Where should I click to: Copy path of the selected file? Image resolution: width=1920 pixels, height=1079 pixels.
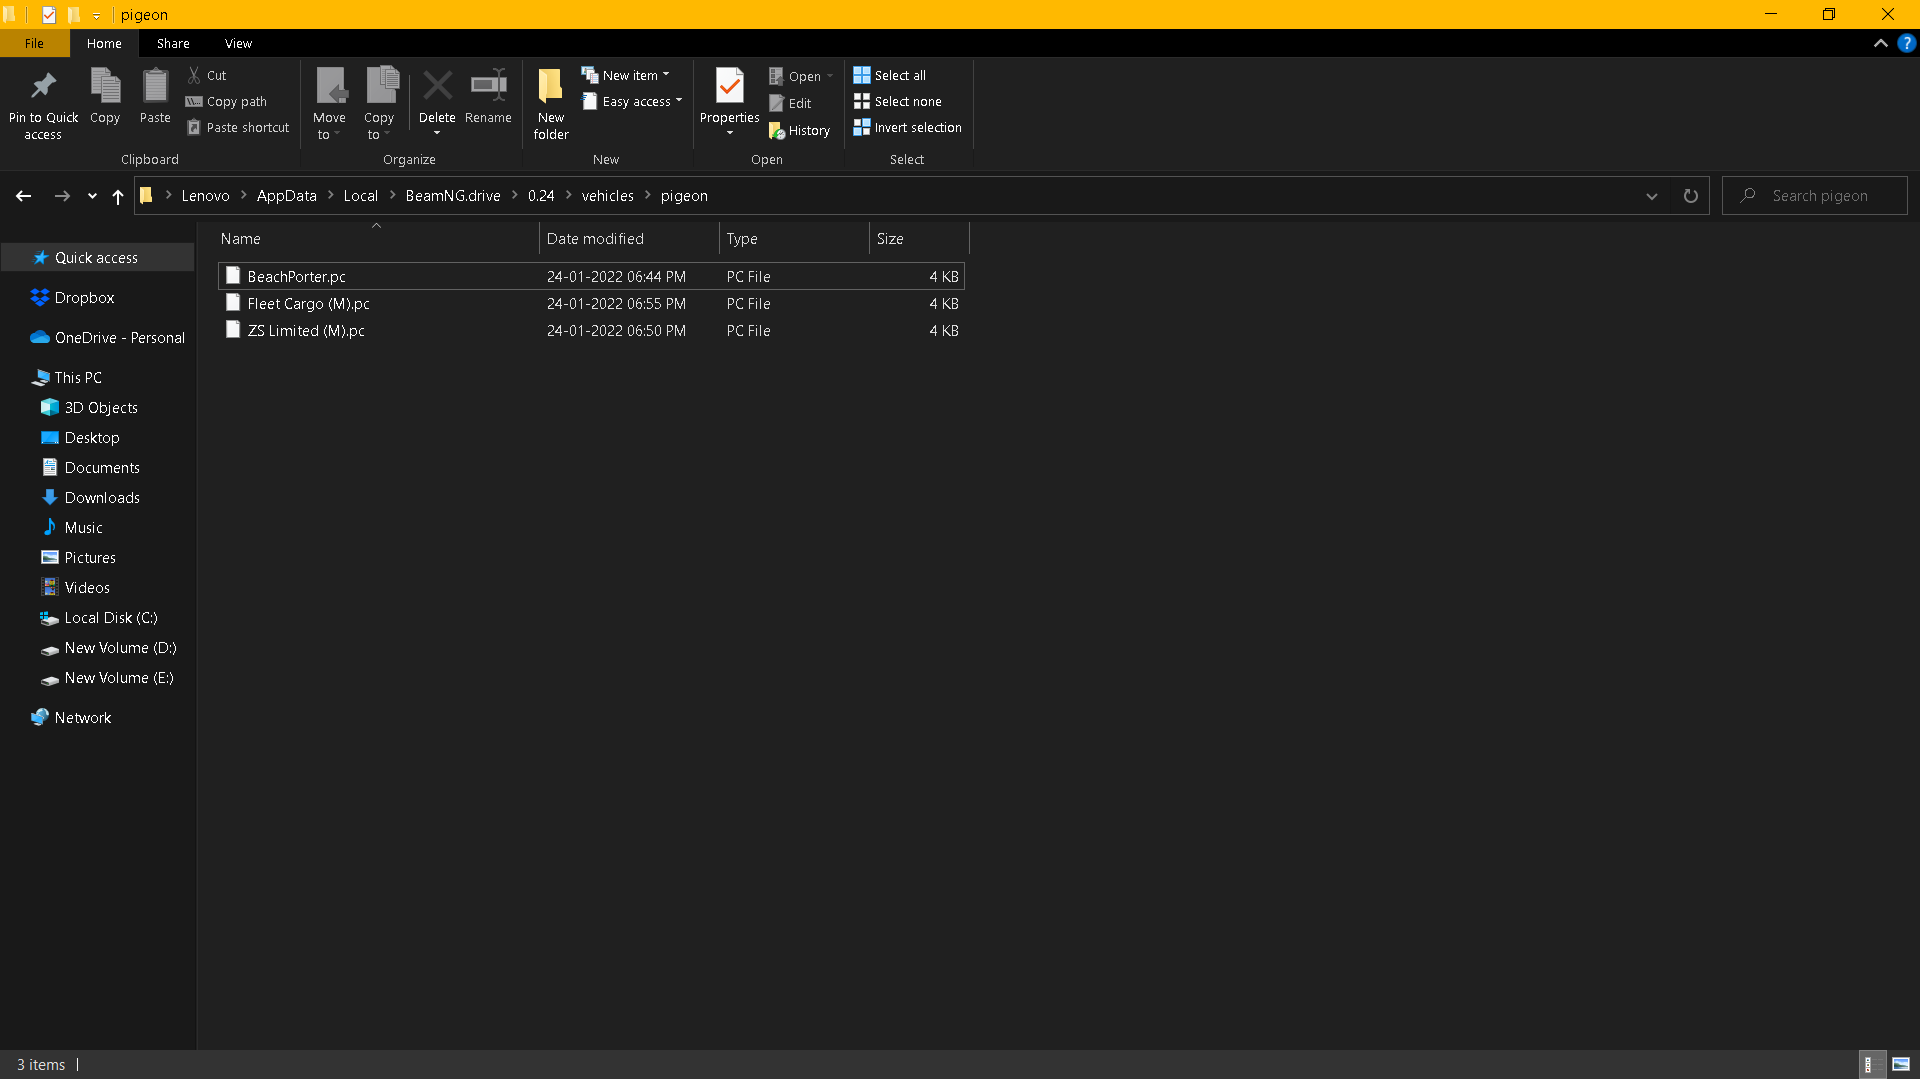[x=226, y=101]
